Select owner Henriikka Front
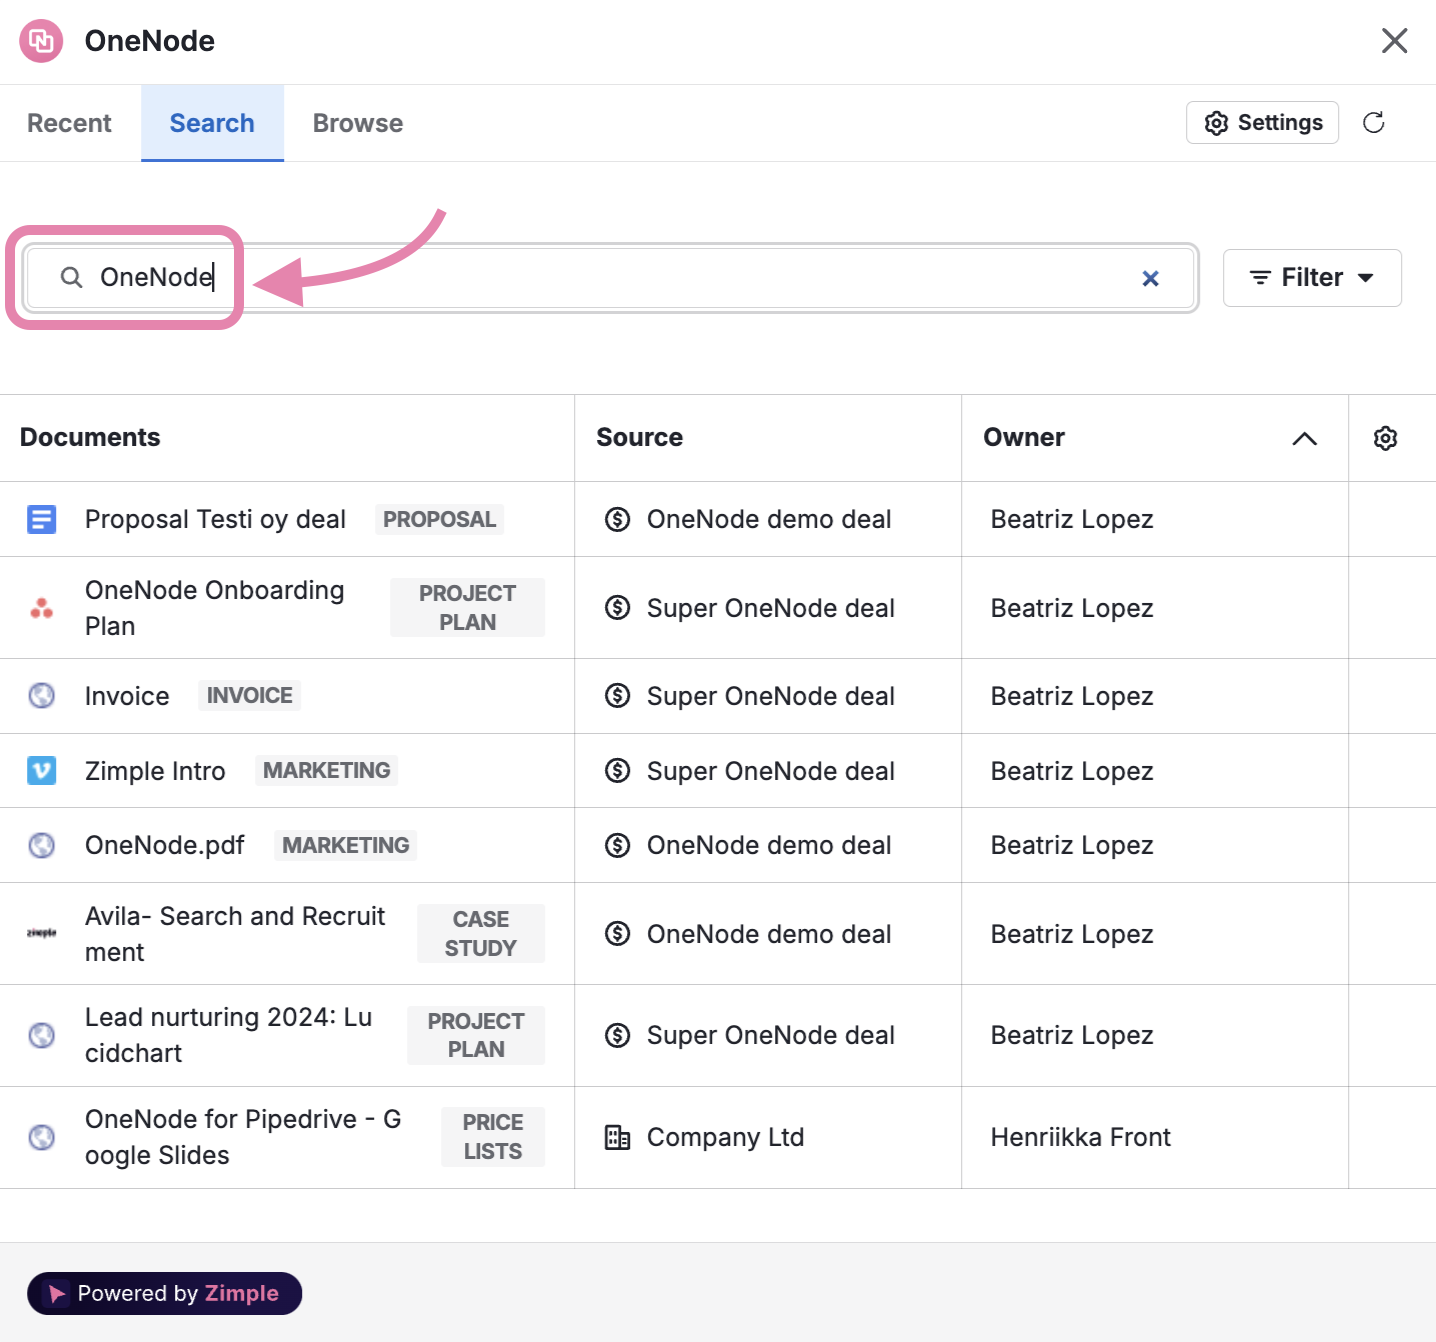This screenshot has width=1436, height=1342. (1081, 1138)
